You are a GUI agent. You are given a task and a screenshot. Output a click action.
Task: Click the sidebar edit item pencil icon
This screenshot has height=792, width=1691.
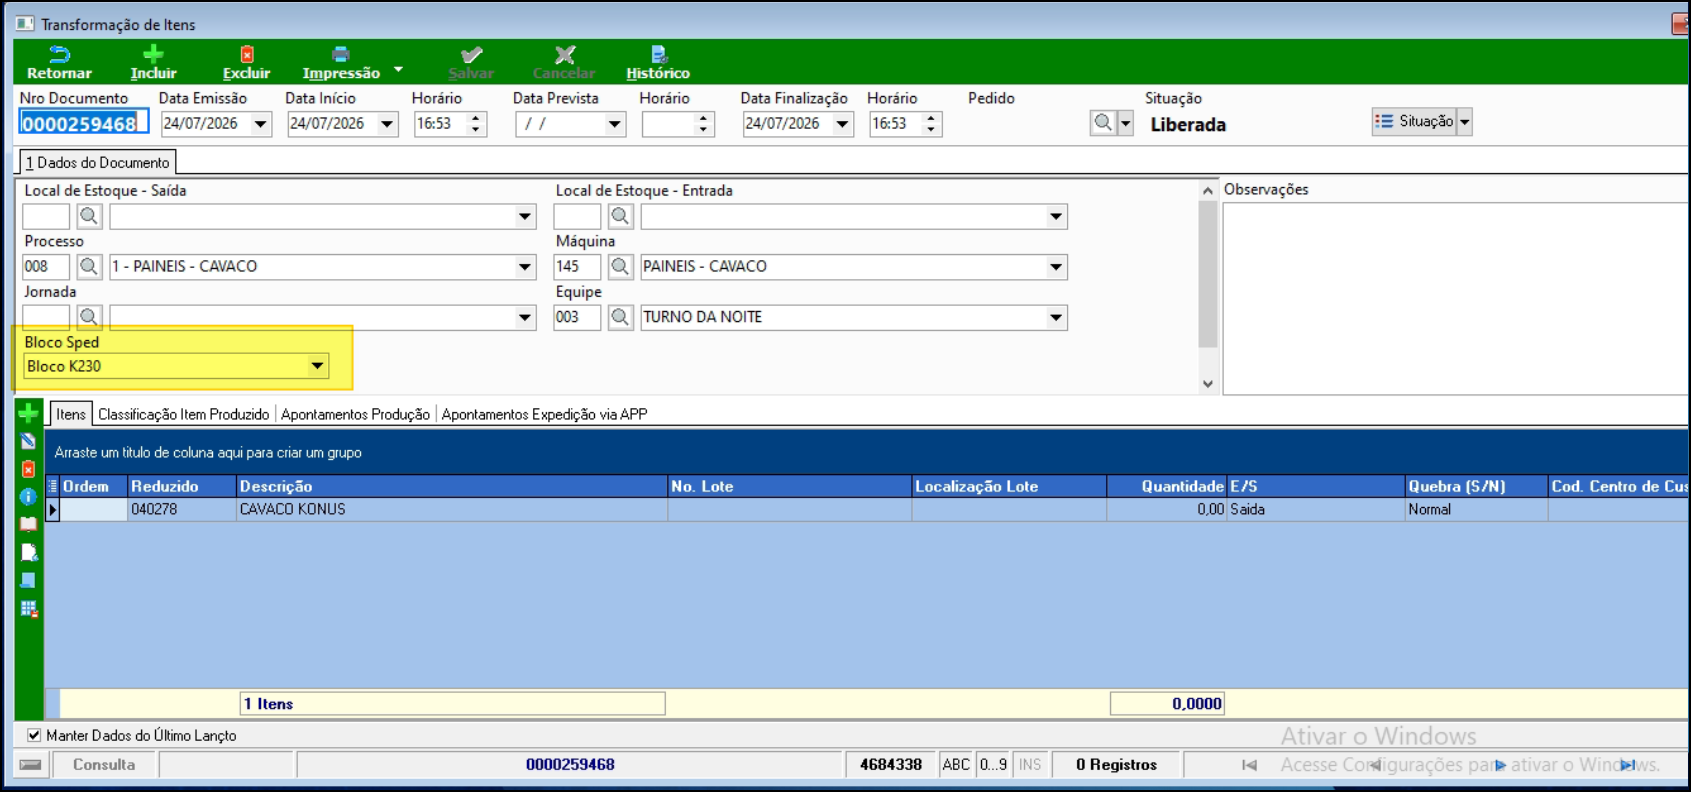pos(28,441)
